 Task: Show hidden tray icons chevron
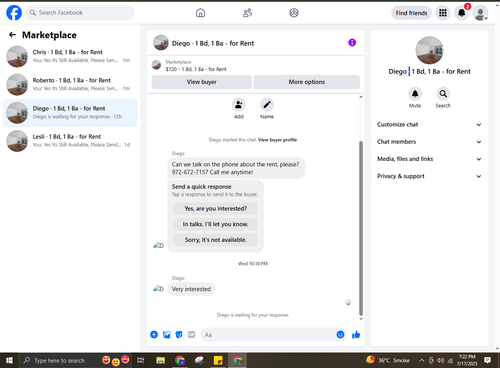(421, 360)
